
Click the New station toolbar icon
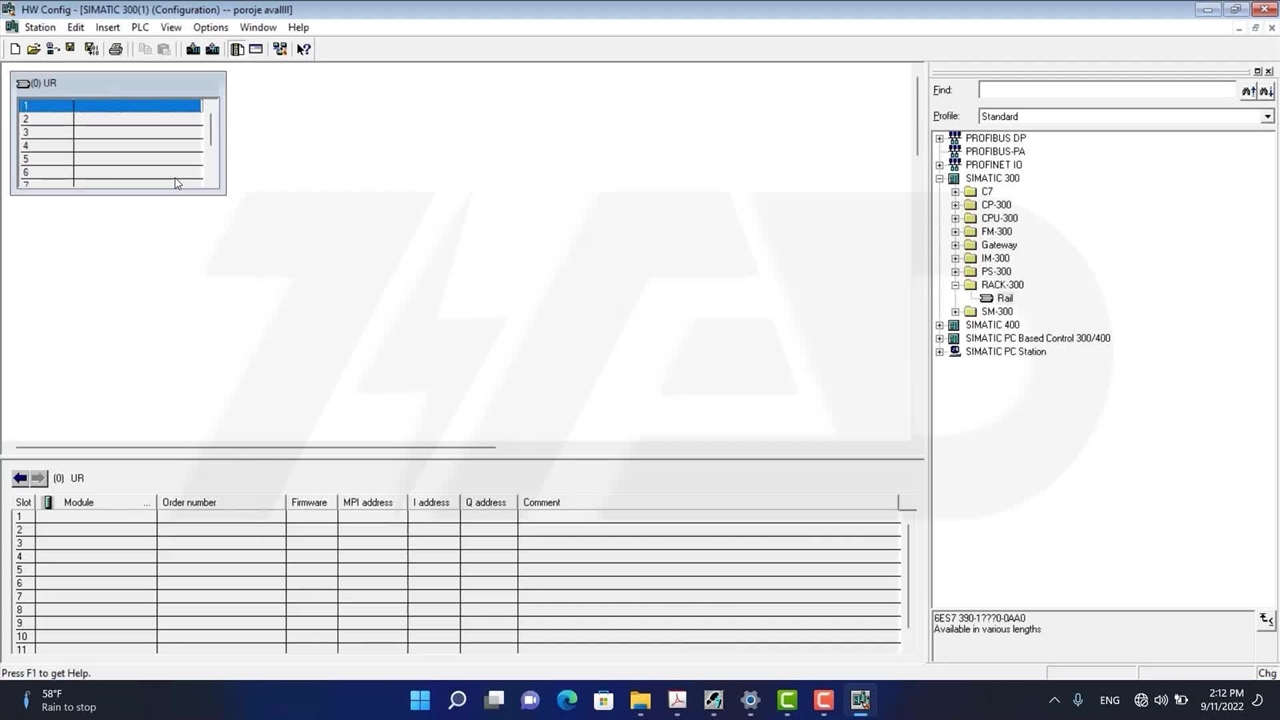(15, 49)
